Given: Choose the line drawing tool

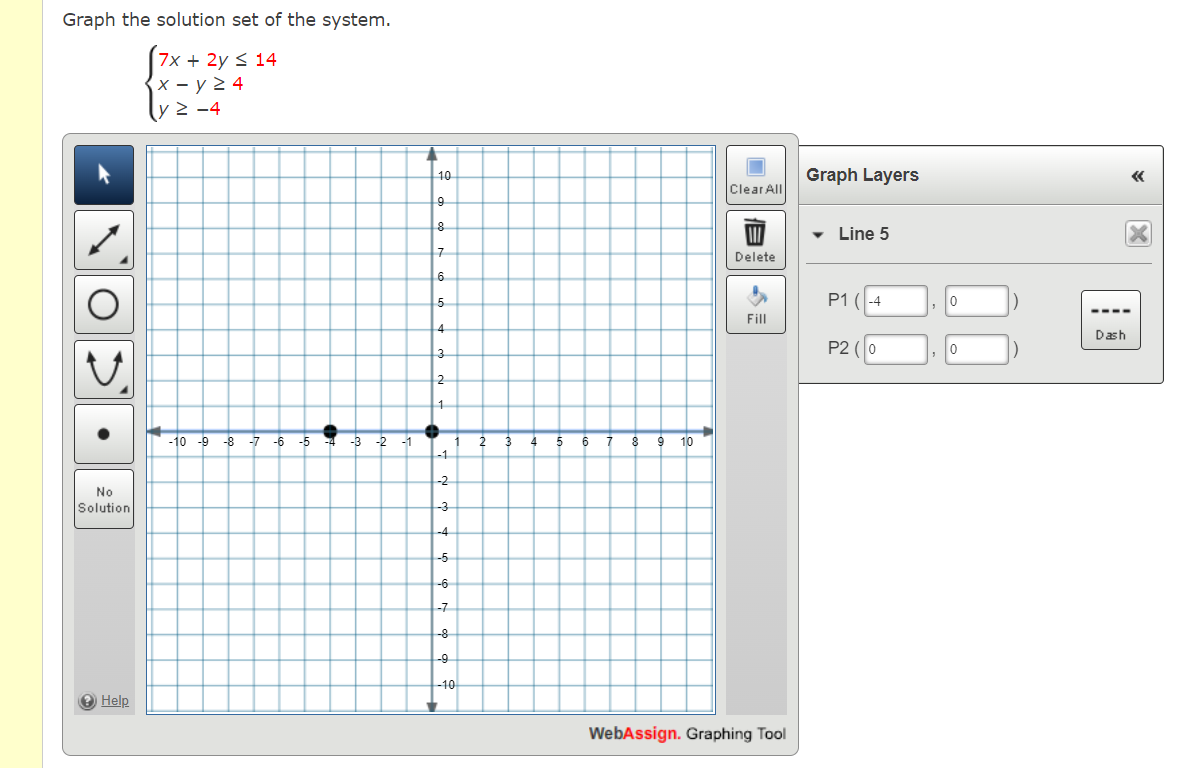Looking at the screenshot, I should [x=104, y=240].
